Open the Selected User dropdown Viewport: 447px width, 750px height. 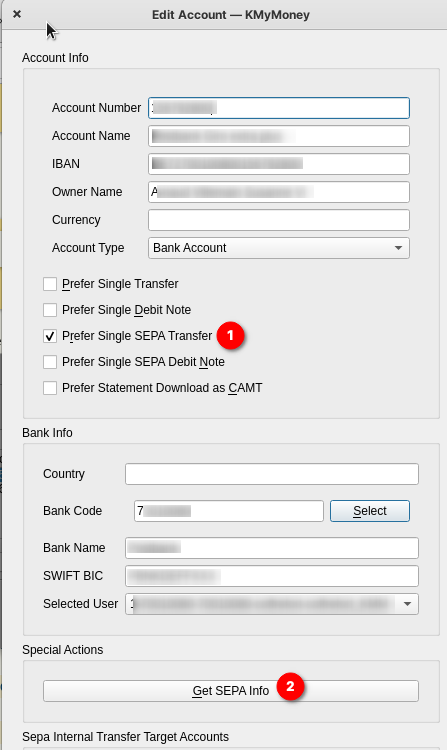pyautogui.click(x=272, y=604)
